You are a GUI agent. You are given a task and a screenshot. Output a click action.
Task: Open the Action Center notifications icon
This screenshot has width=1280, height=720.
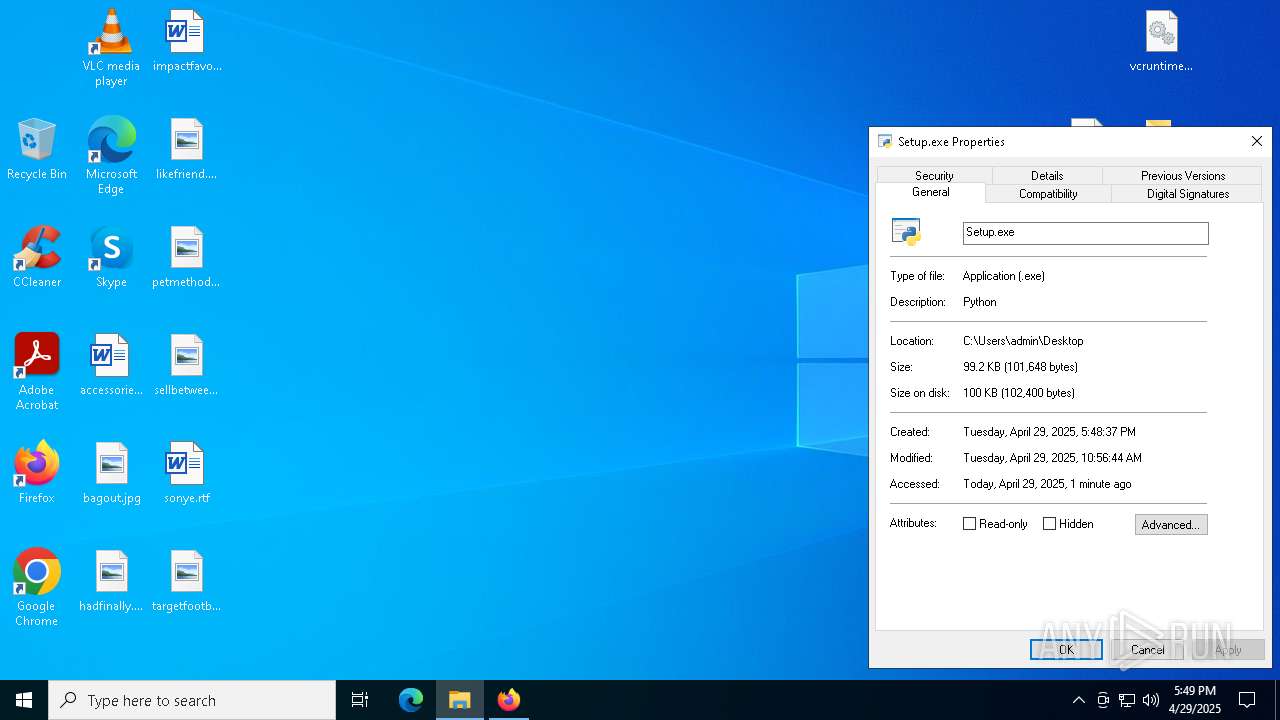[x=1247, y=700]
